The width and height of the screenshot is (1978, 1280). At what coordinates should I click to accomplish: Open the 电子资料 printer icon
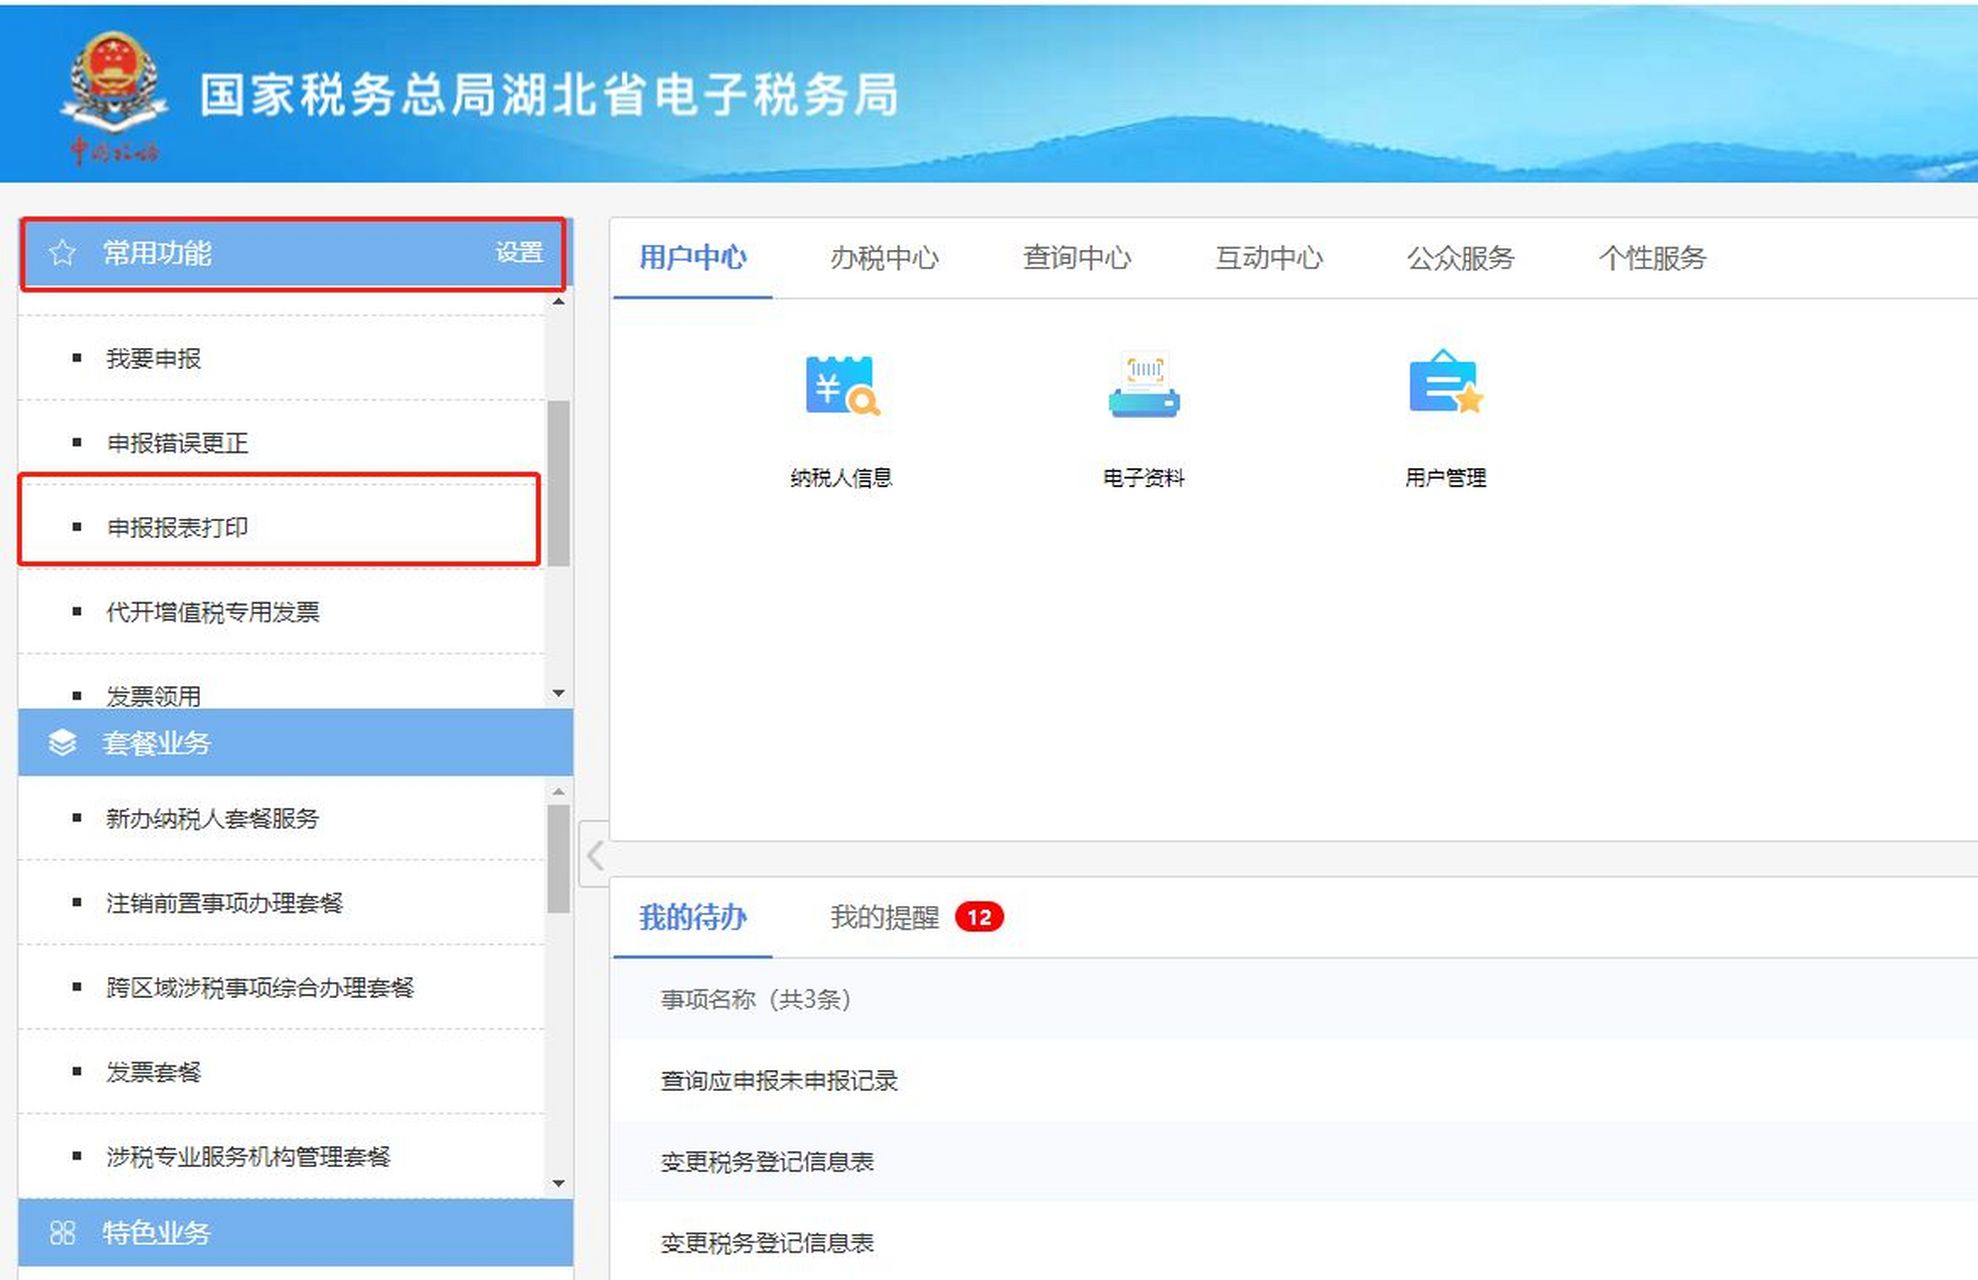(1143, 390)
